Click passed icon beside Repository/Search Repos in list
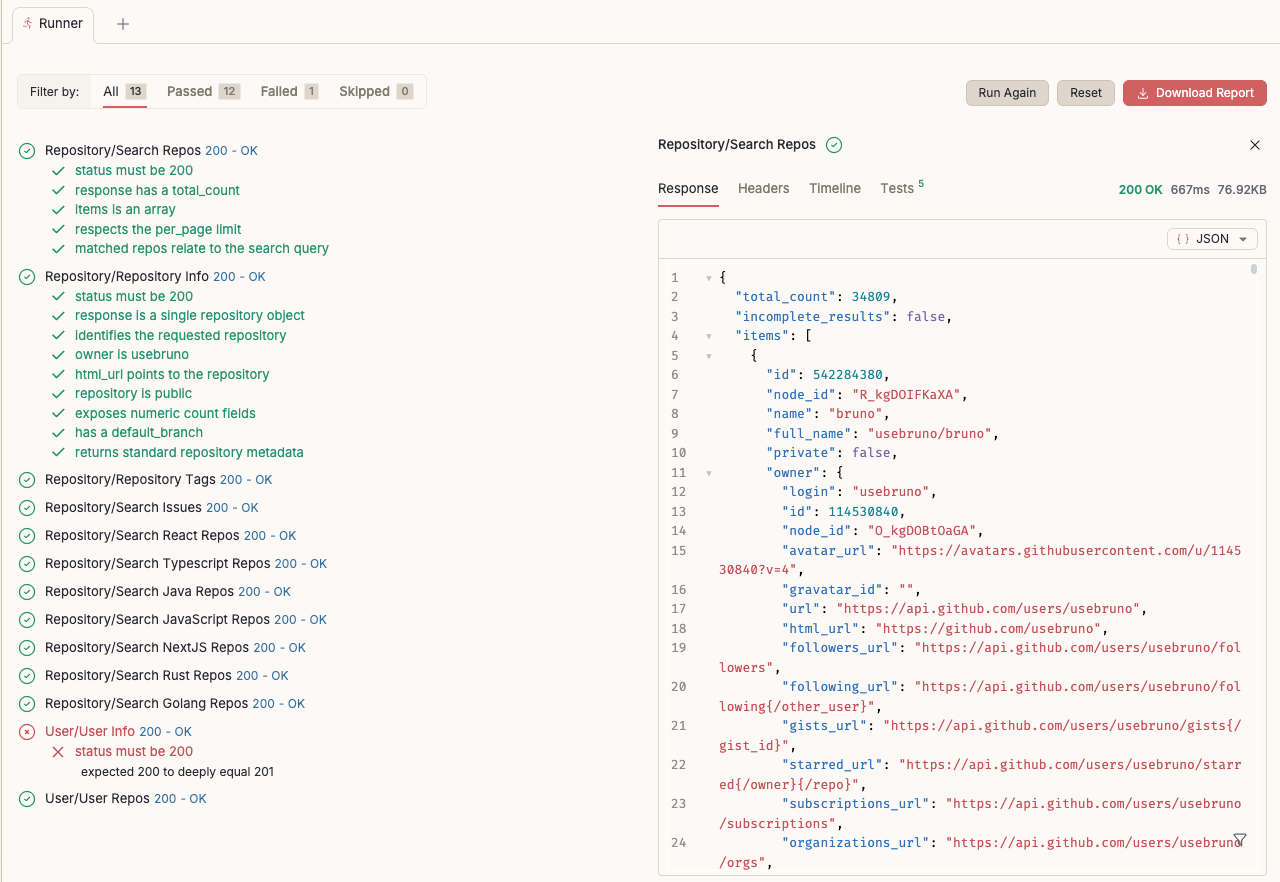This screenshot has width=1280, height=882. click(x=27, y=151)
